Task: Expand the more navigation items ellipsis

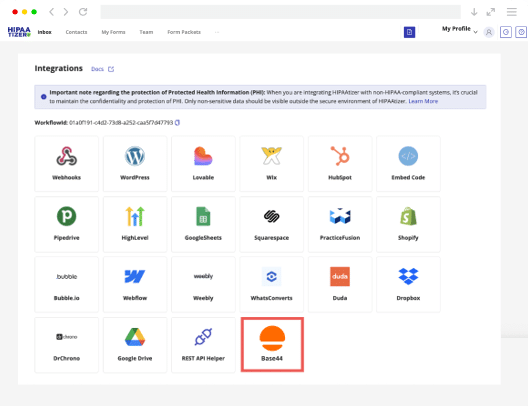Action: click(x=217, y=32)
